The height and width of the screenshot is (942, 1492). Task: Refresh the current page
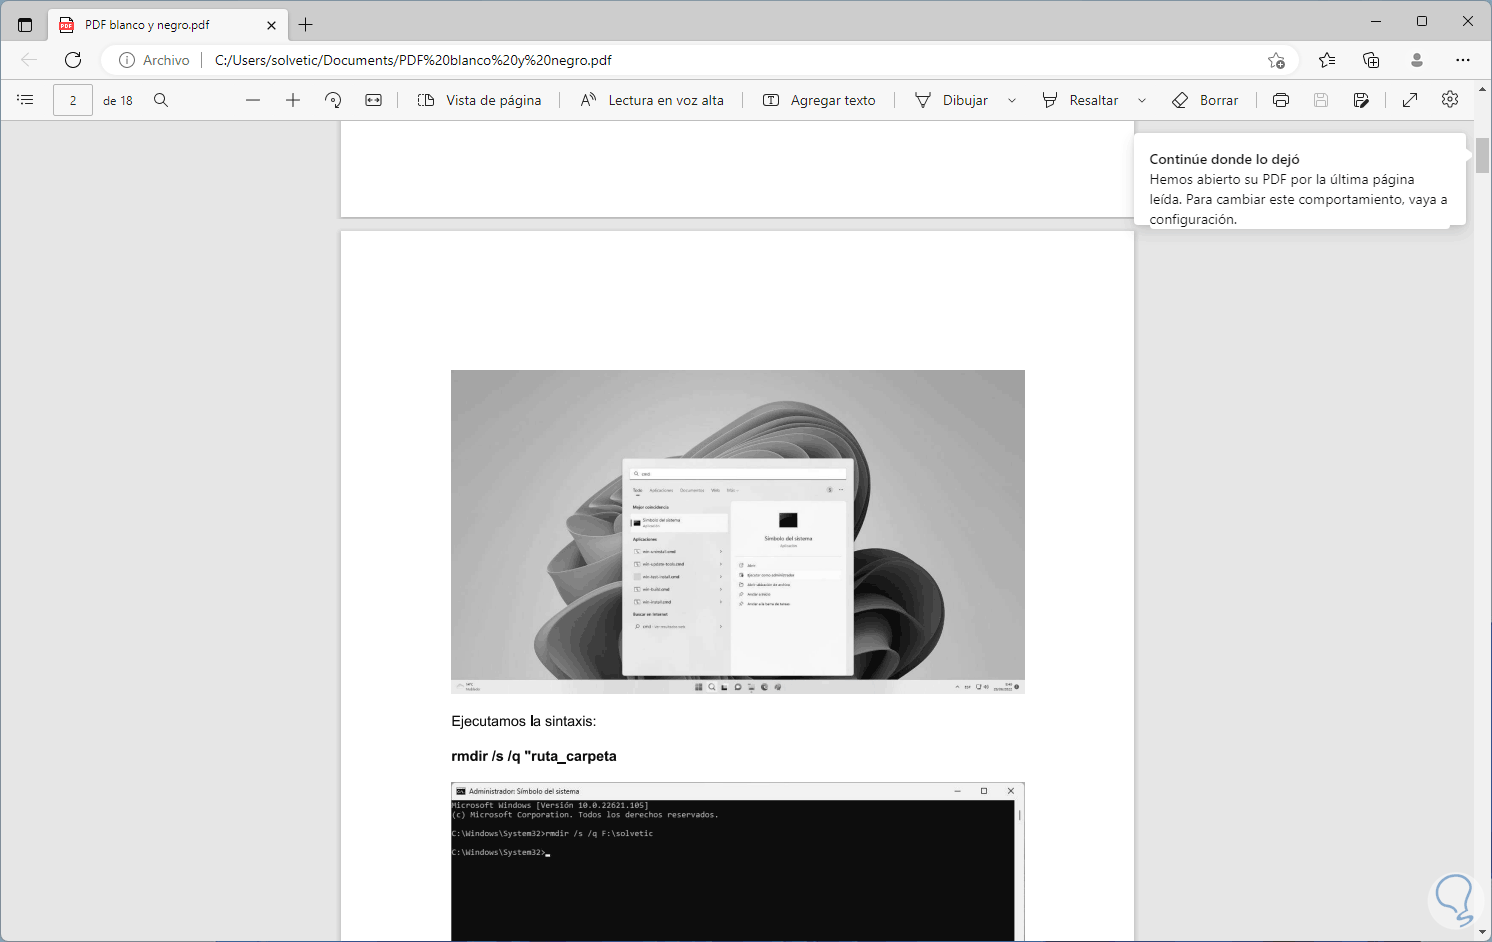(x=73, y=60)
